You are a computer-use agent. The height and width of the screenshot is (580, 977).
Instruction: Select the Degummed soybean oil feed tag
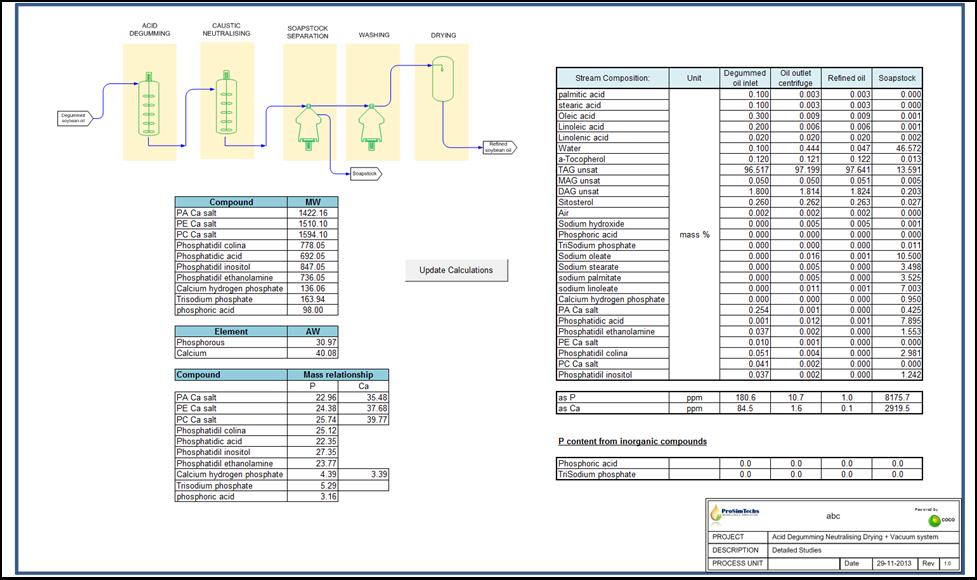(73, 118)
